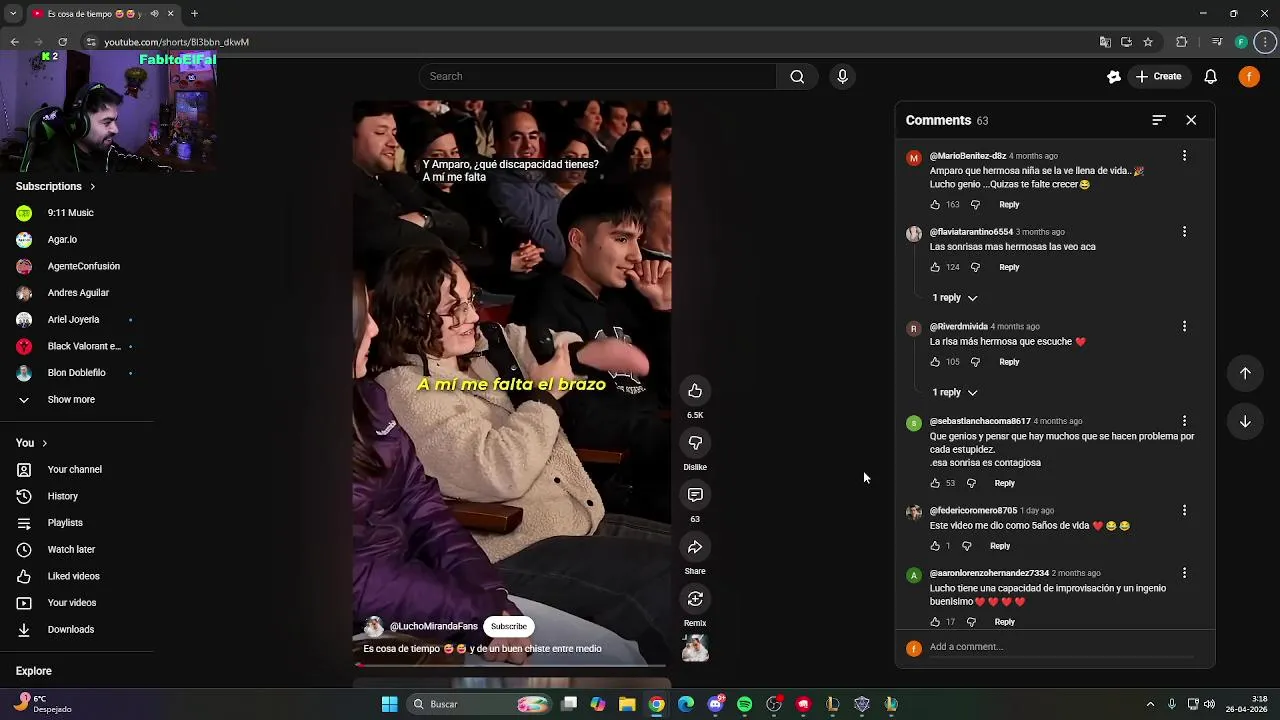Viewport: 1280px width, 720px height.
Task: Open Liked videos in sidebar
Action: pyautogui.click(x=73, y=576)
